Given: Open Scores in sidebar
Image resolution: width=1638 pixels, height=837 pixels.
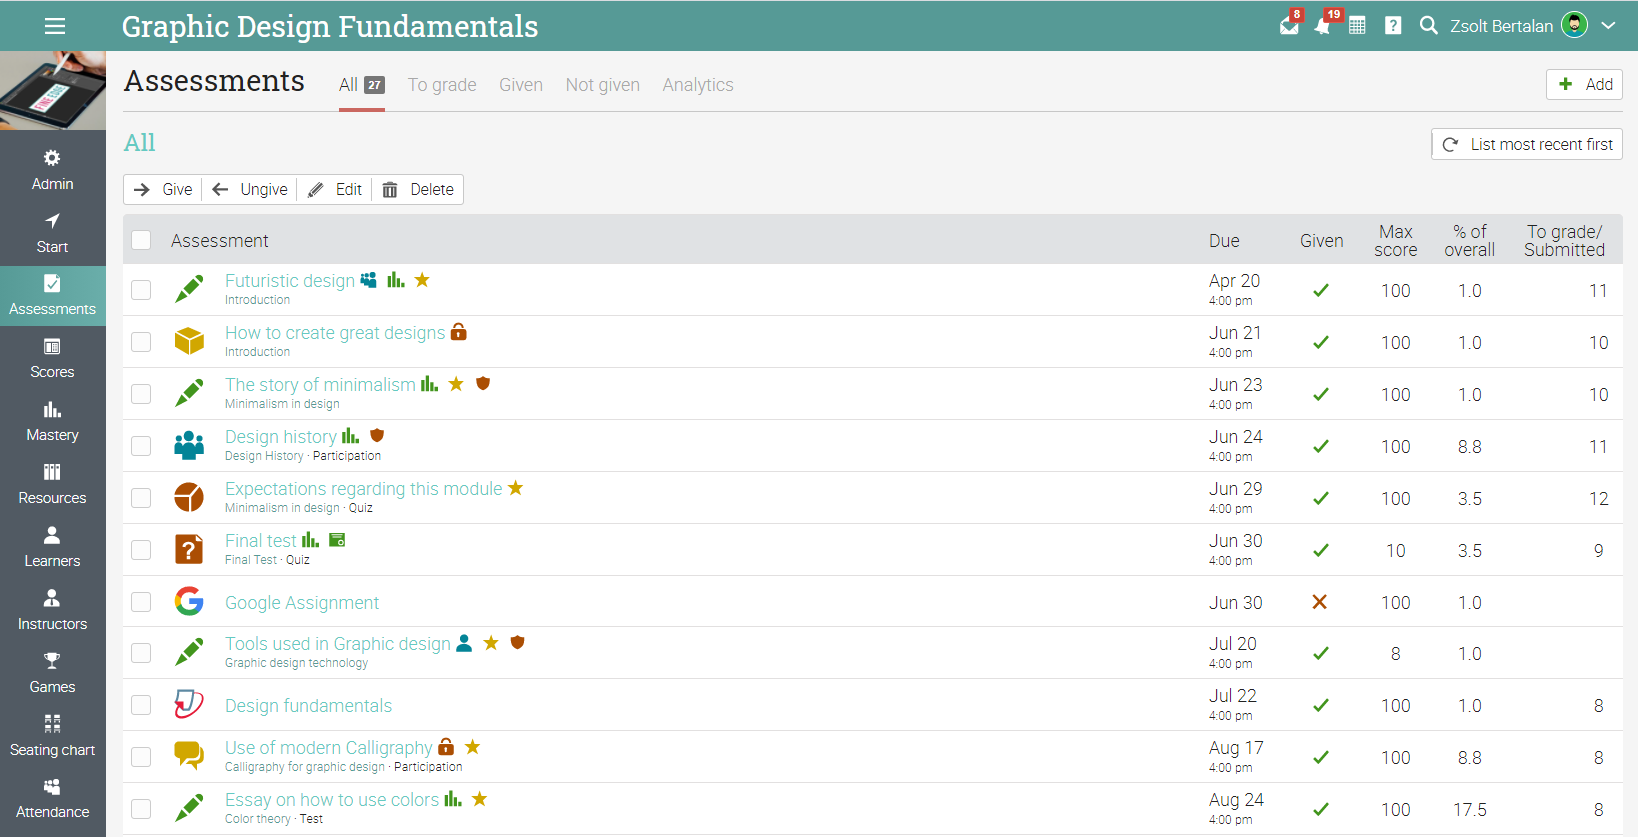Looking at the screenshot, I should point(52,359).
